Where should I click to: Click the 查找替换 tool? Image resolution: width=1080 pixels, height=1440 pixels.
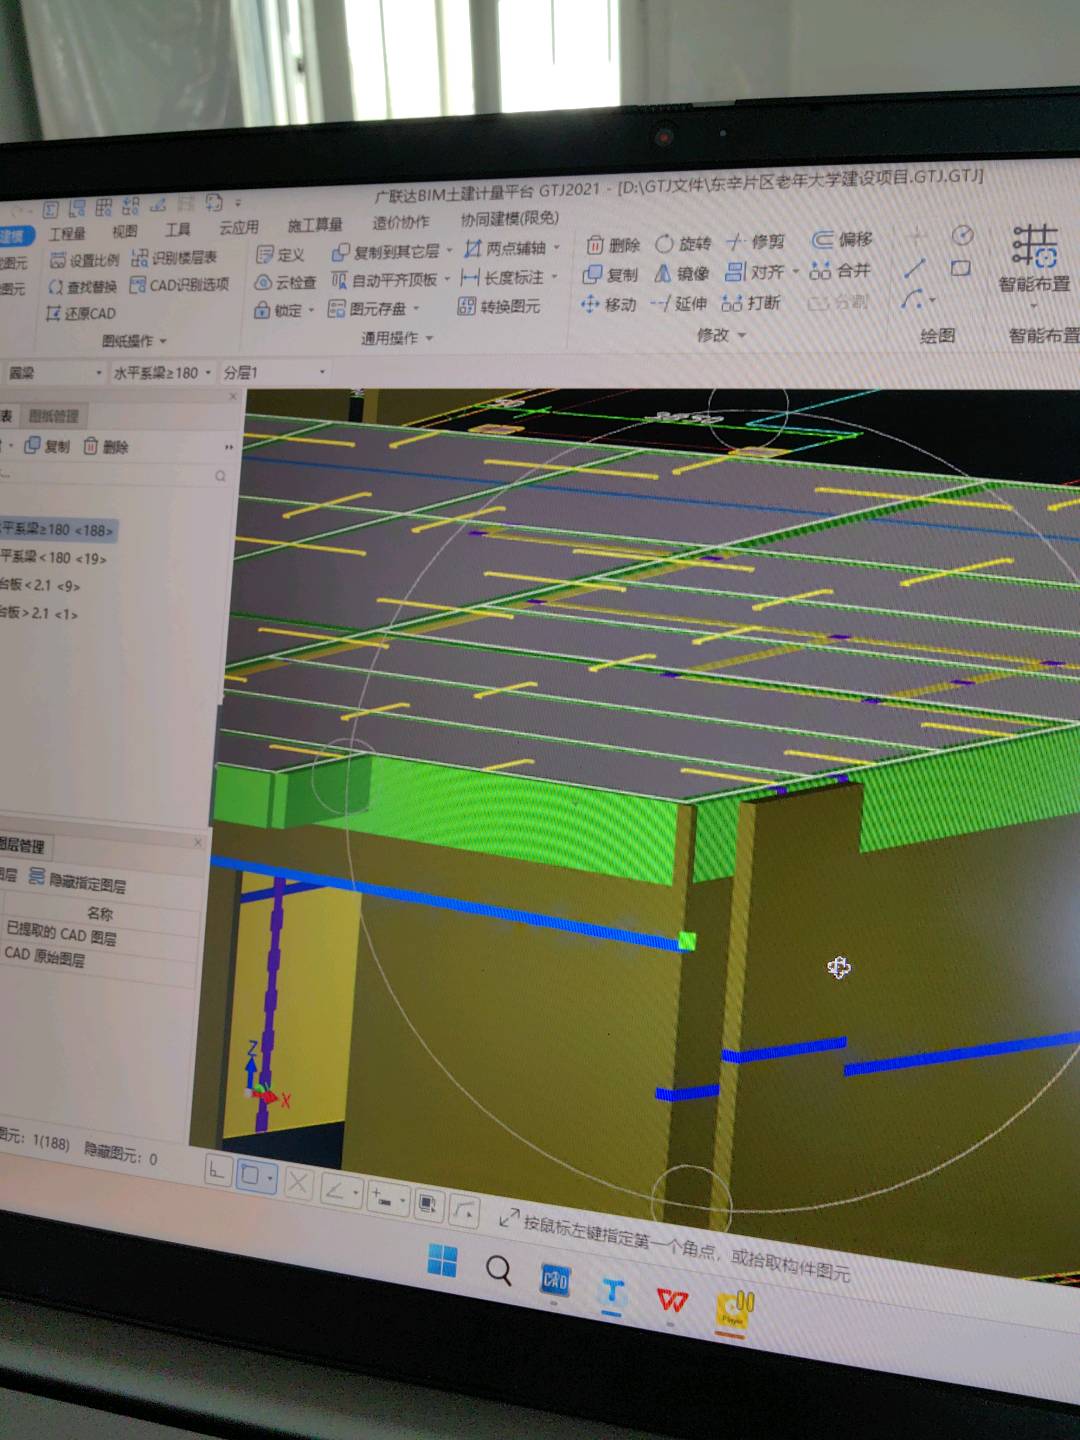82,287
